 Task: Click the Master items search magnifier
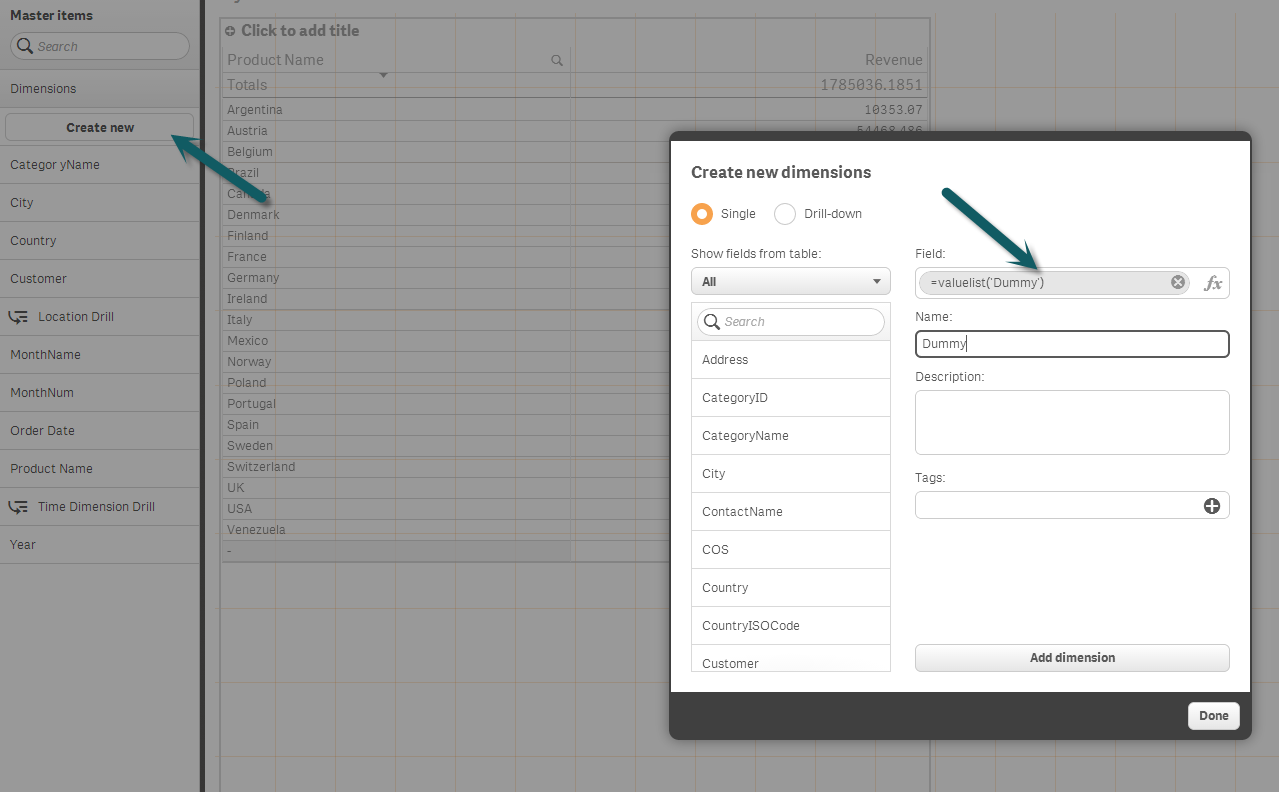click(24, 46)
